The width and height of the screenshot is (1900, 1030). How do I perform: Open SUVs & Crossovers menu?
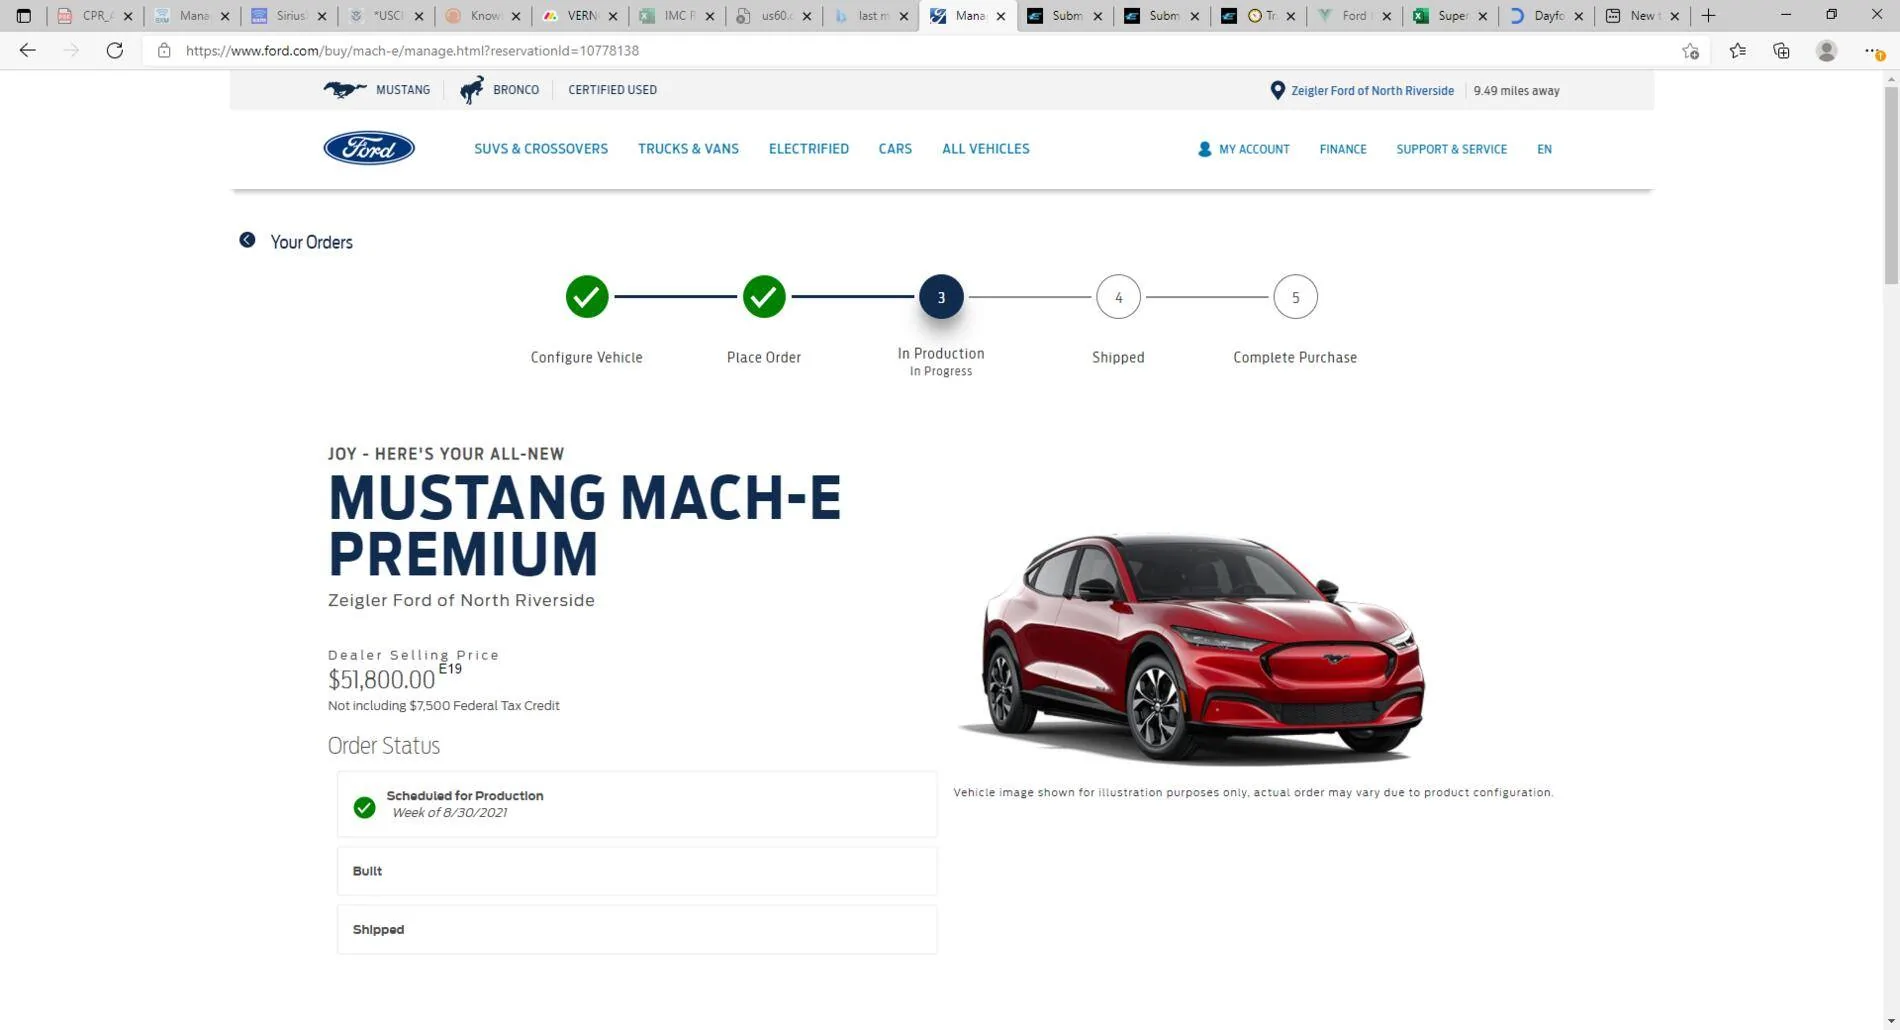click(x=541, y=149)
